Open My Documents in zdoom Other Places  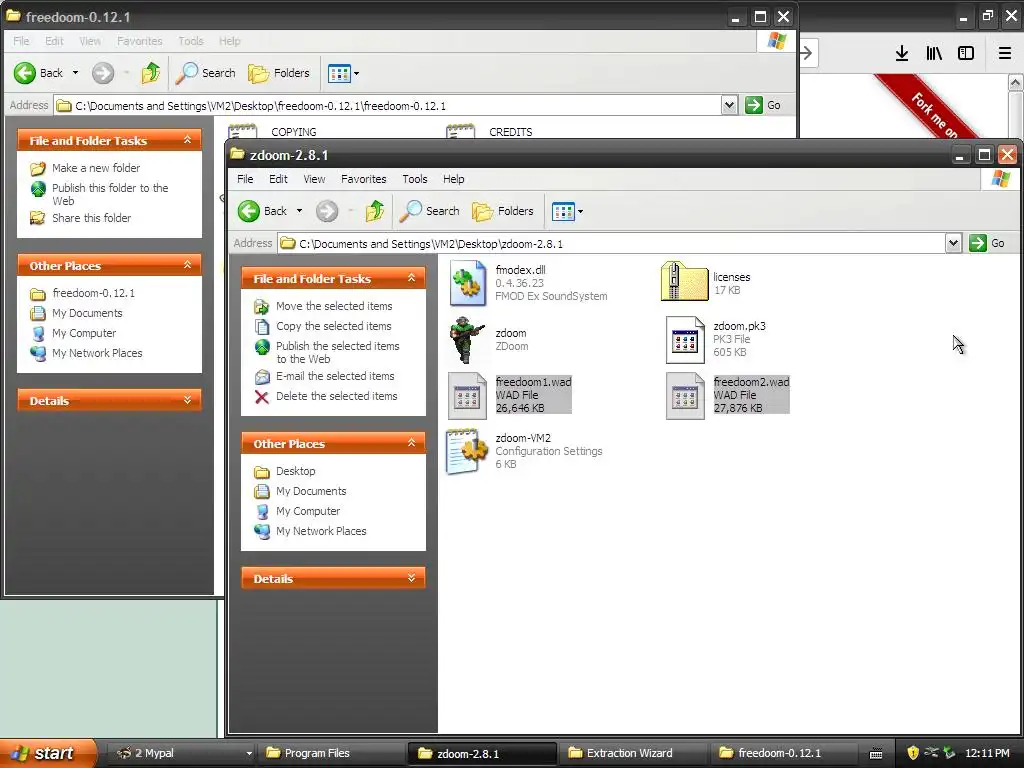tap(311, 491)
